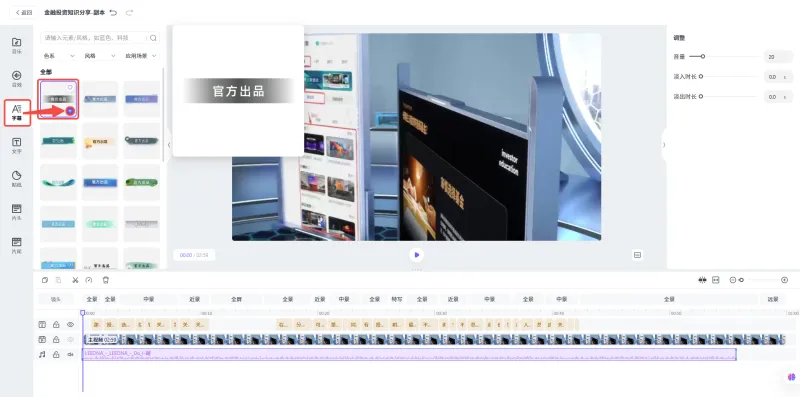Image resolution: width=800 pixels, height=397 pixels.
Task: Favorite the first subtitle style with heart icon
Action: (x=70, y=87)
